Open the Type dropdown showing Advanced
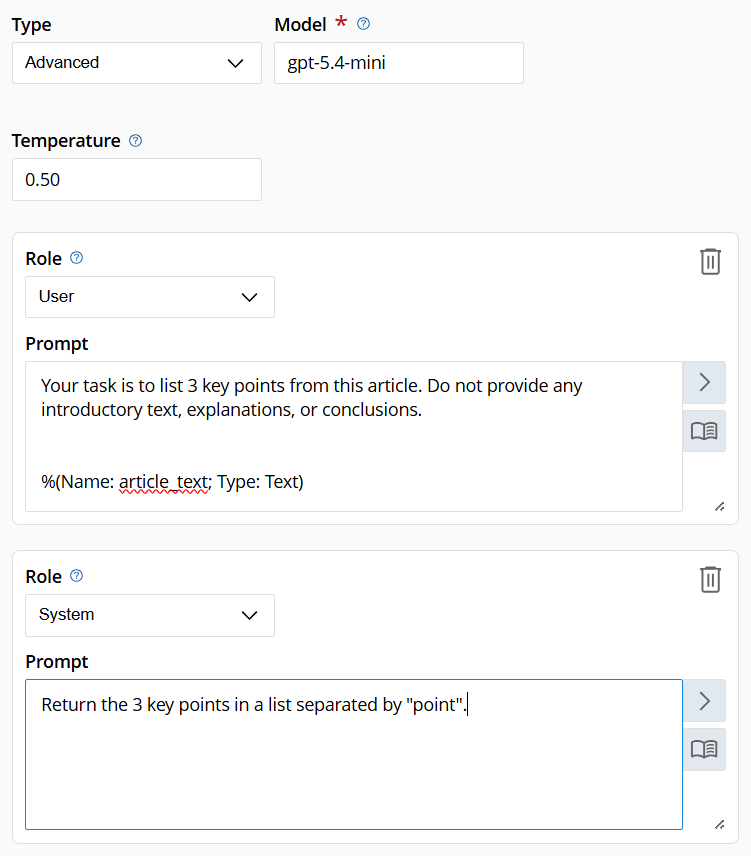 [136, 62]
